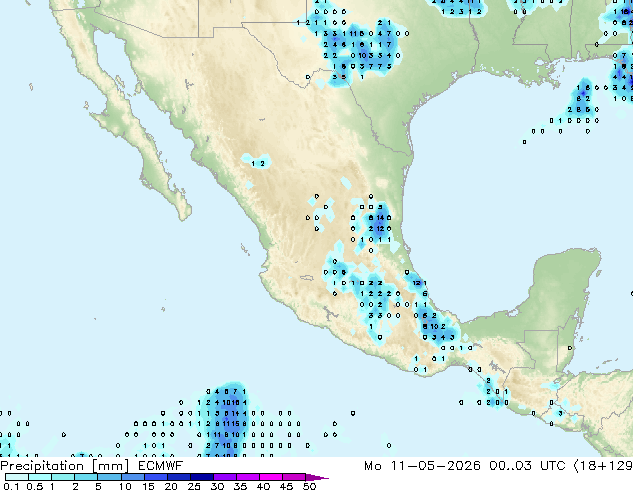Choose the 30–35 mm purple legend swatch
Screen dimensions: 634x490
point(225,477)
